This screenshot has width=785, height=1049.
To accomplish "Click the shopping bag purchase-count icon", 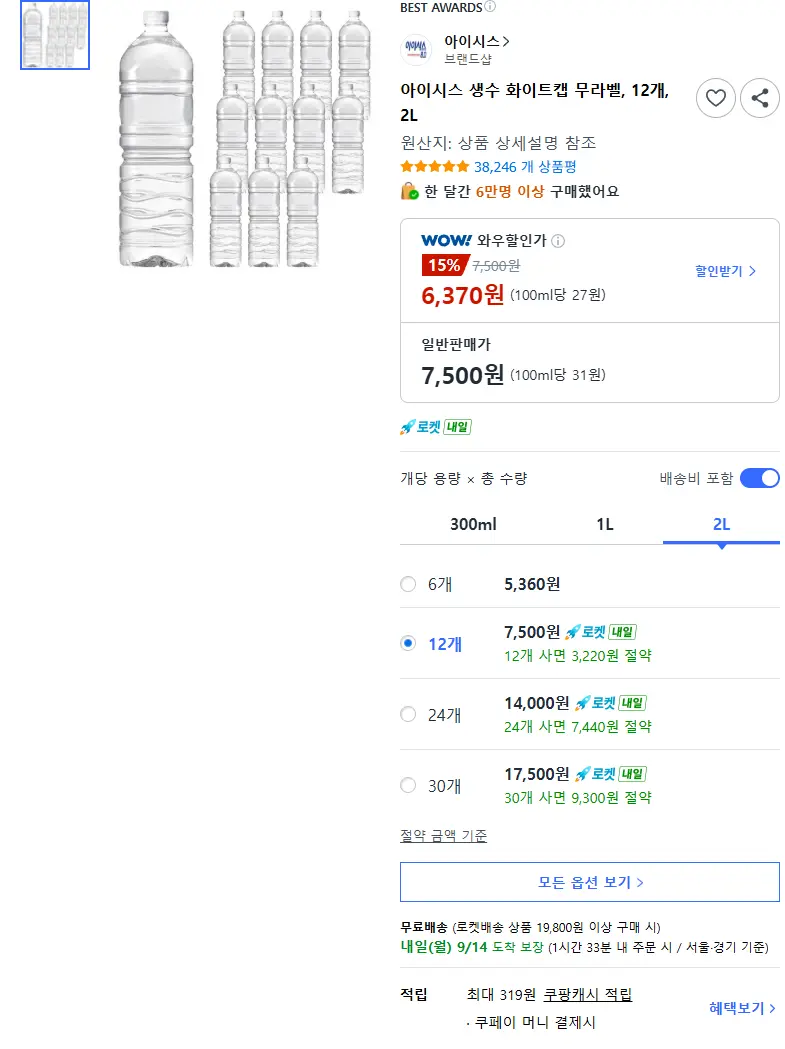I will pos(410,191).
